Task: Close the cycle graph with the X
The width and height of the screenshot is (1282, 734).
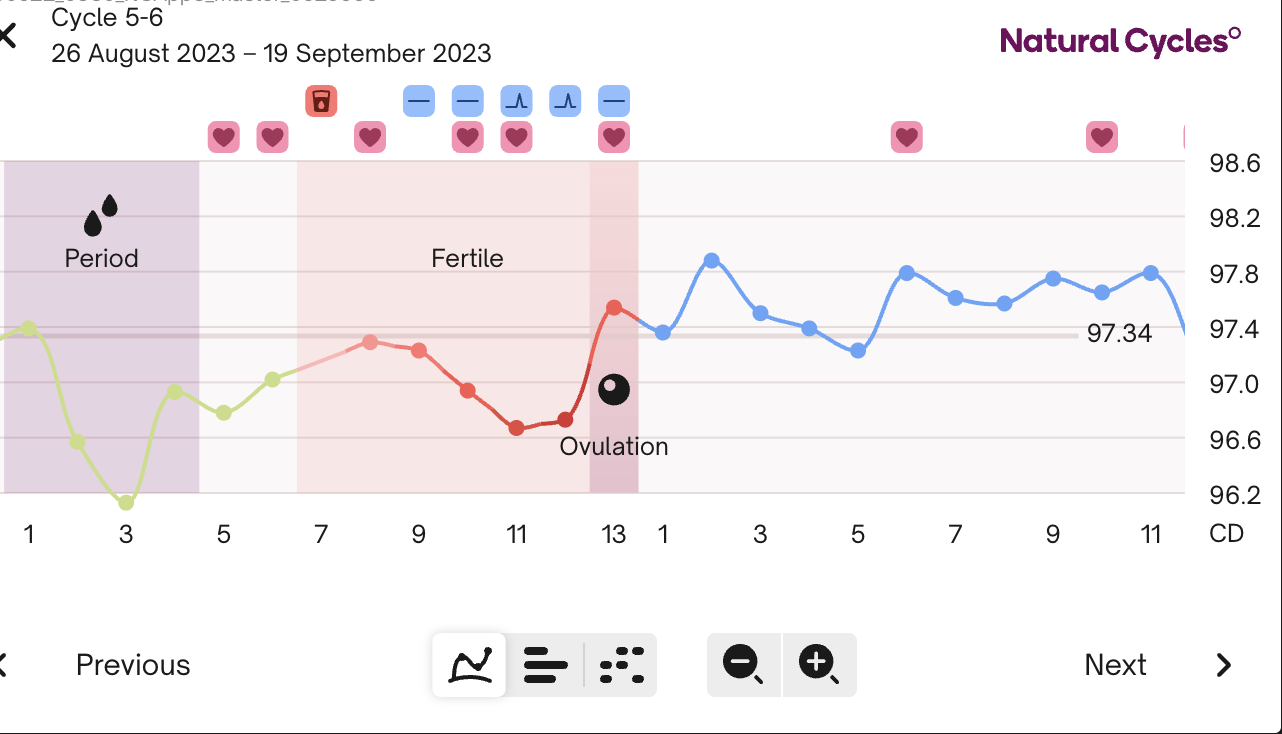Action: pyautogui.click(x=8, y=37)
